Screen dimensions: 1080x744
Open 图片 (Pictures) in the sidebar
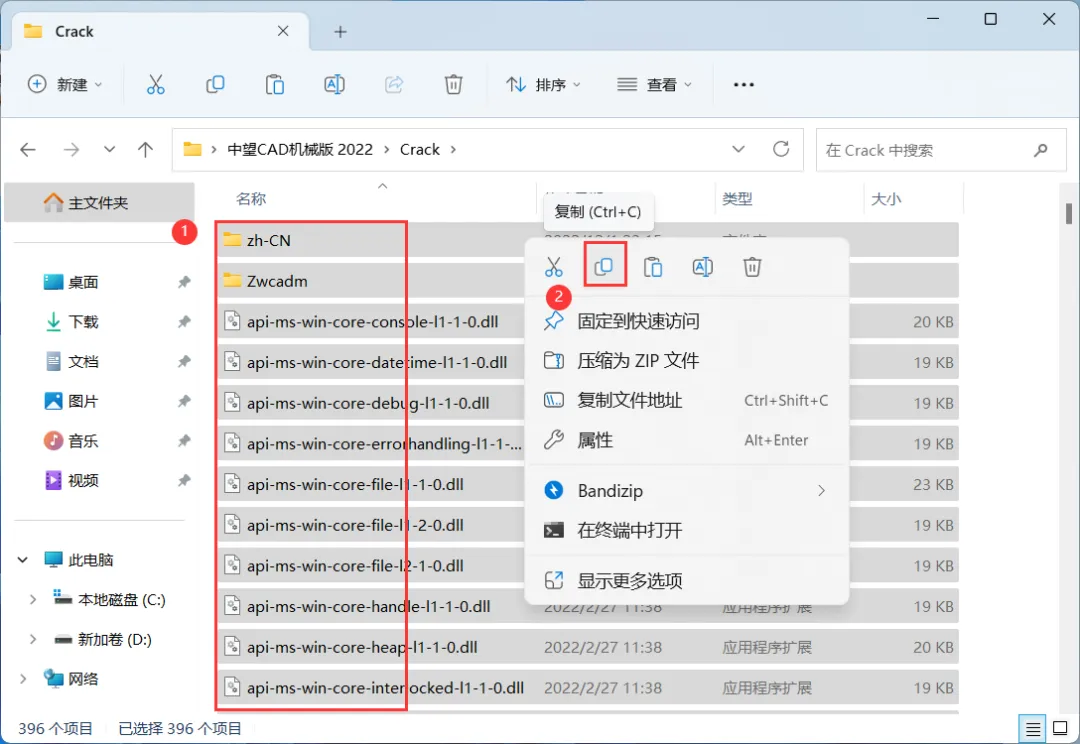83,401
